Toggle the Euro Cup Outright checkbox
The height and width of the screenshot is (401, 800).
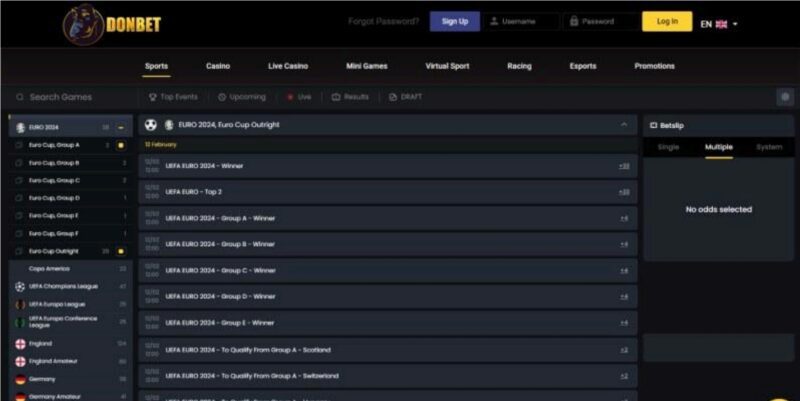[x=18, y=251]
